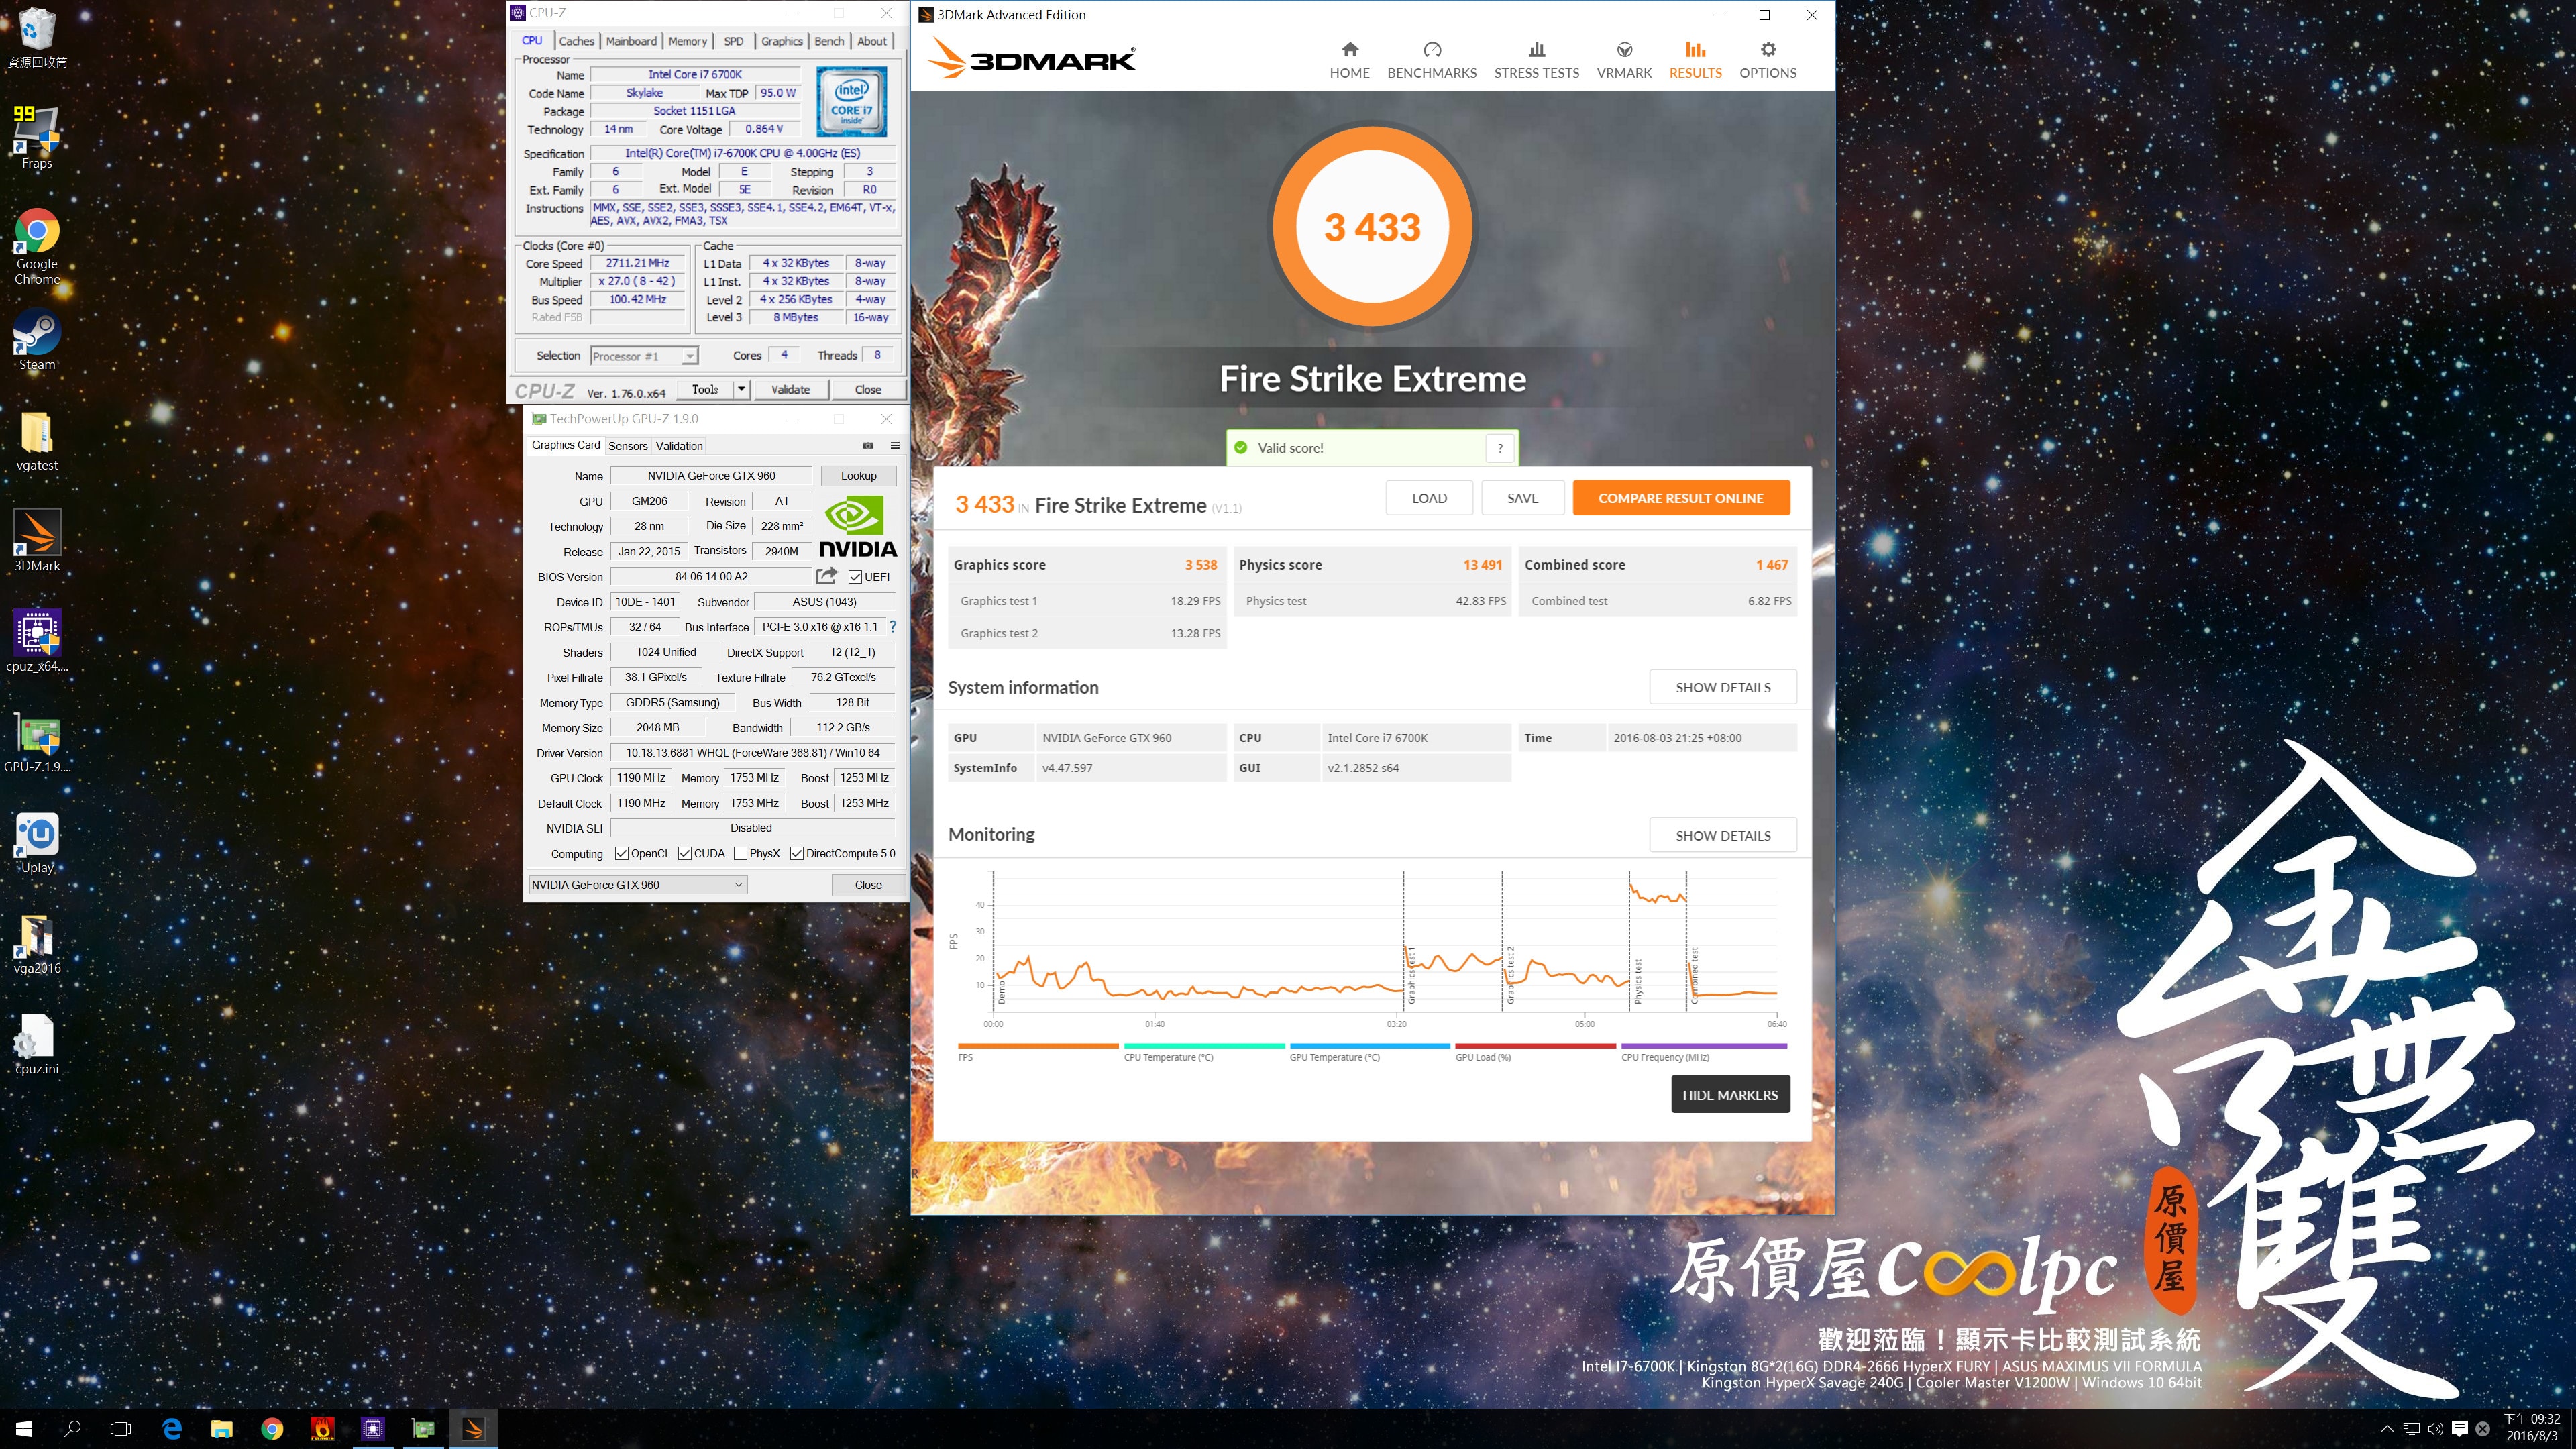Go to HOME in 3DMark
2576x1449 pixels.
[1349, 60]
